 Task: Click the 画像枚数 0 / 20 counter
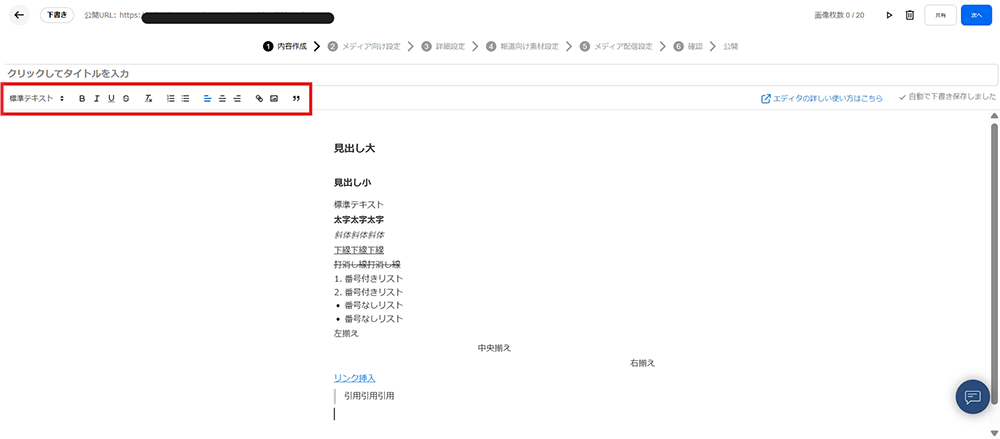[x=839, y=15]
